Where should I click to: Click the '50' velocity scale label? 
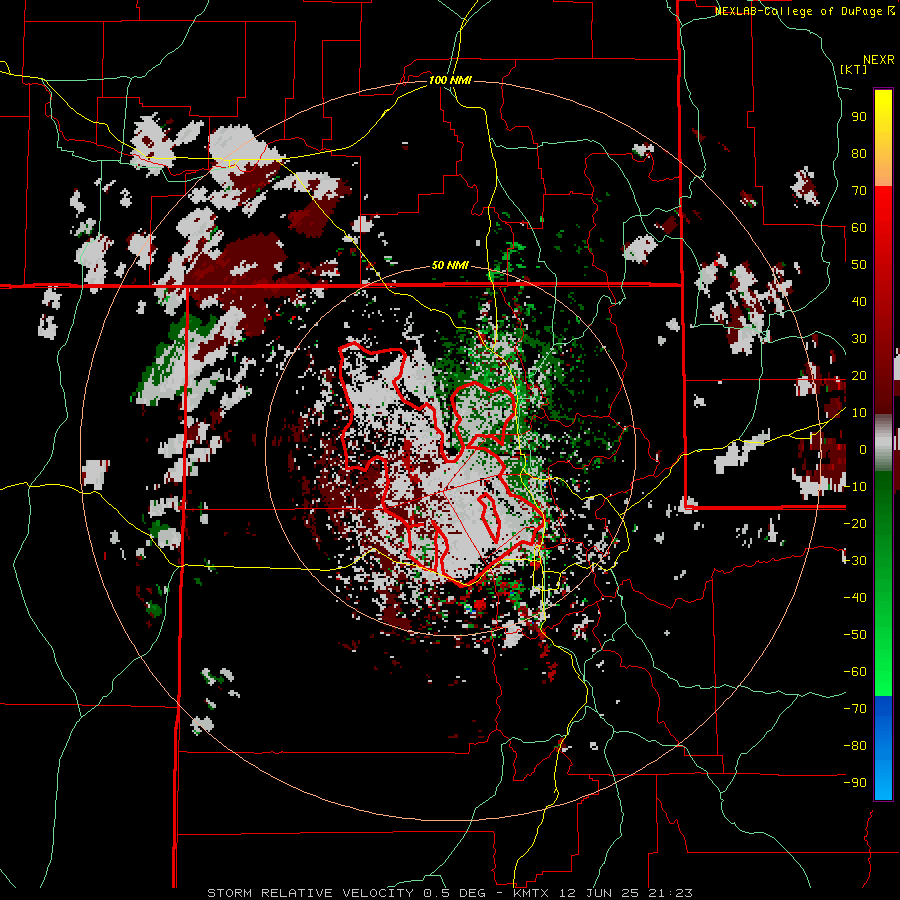859,265
